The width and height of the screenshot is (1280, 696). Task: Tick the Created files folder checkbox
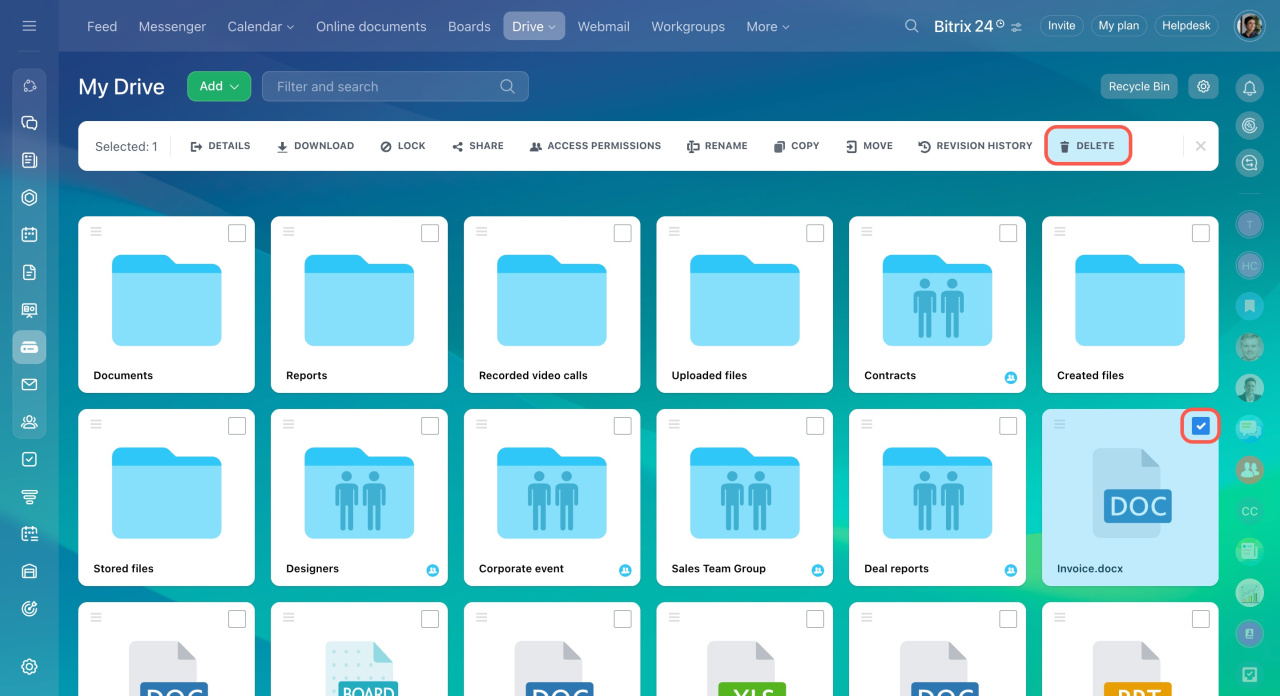click(x=1201, y=233)
